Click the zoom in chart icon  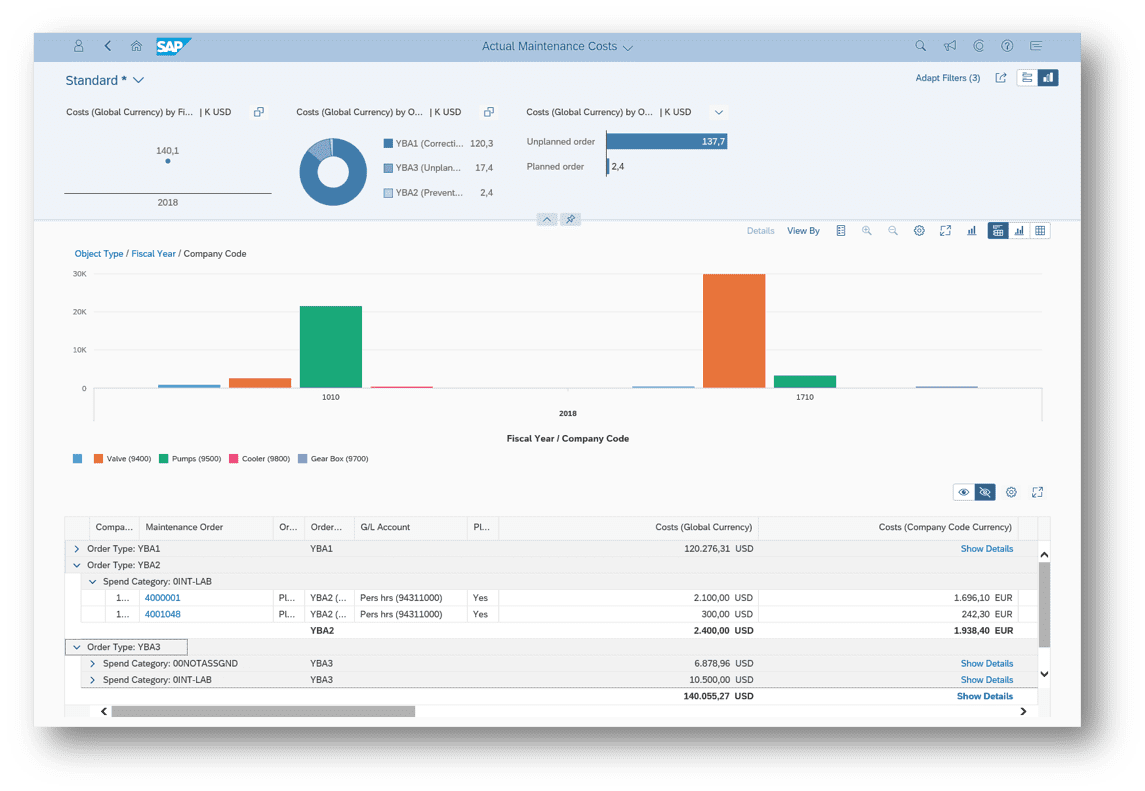pyautogui.click(x=867, y=231)
